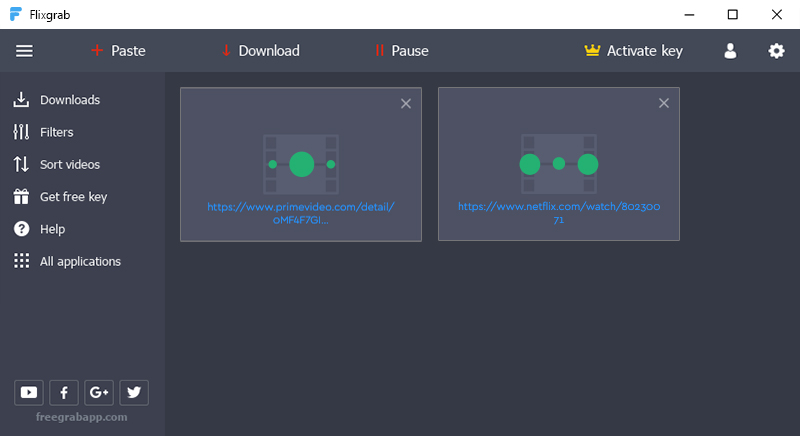The image size is (800, 436).
Task: Open Activate key dialog
Action: click(x=644, y=51)
